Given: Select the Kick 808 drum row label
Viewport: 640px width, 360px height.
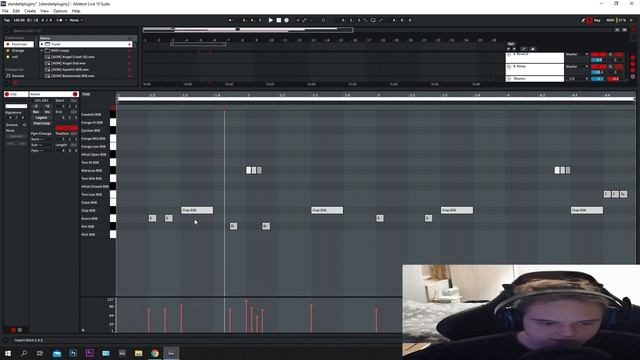Looking at the screenshot, I should pyautogui.click(x=88, y=235).
